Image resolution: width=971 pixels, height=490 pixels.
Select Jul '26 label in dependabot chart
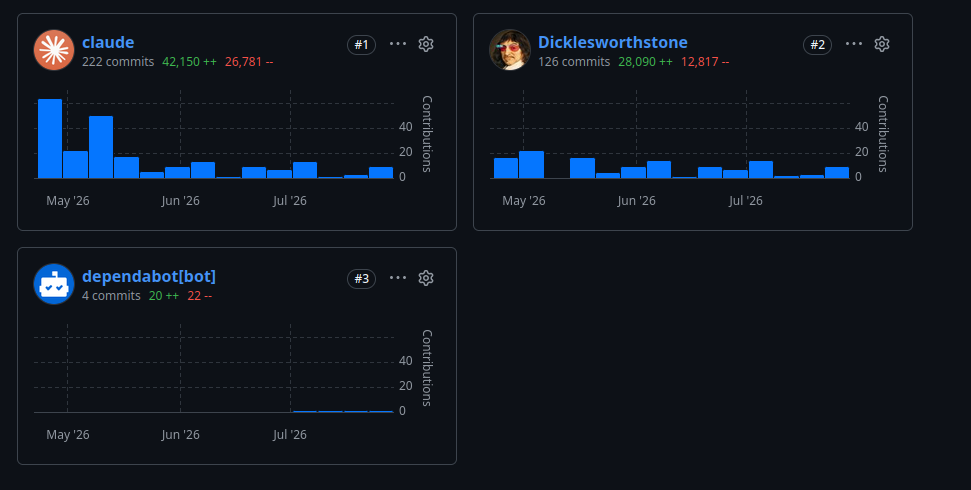coord(290,435)
